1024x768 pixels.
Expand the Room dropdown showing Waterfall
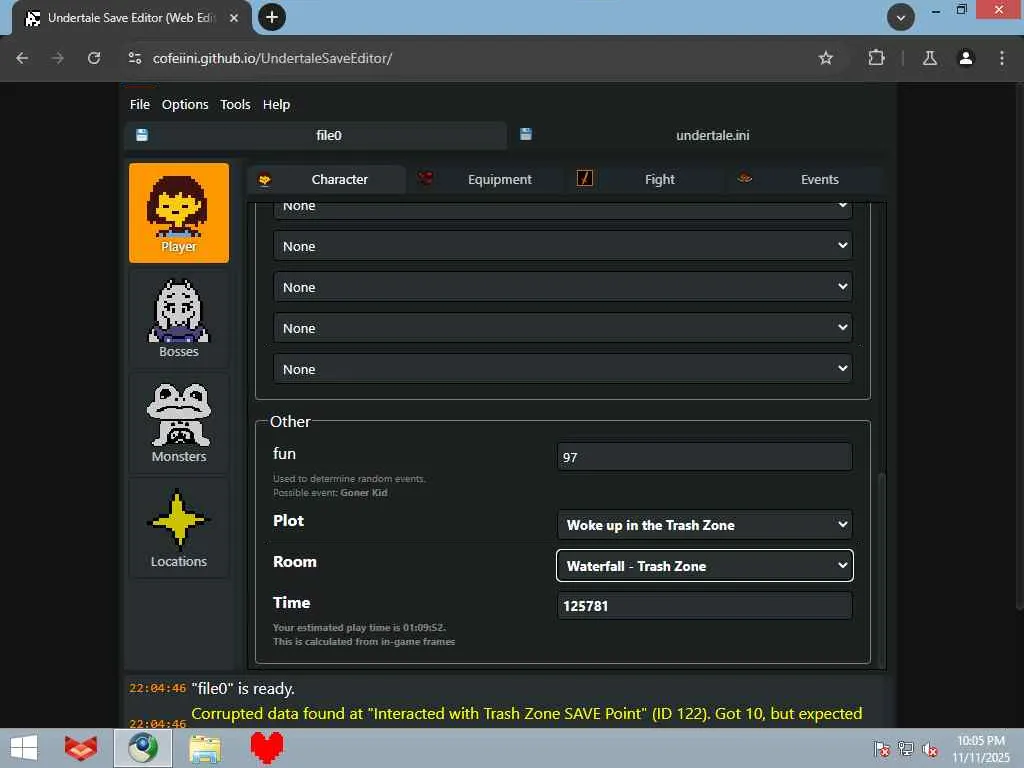pos(705,566)
